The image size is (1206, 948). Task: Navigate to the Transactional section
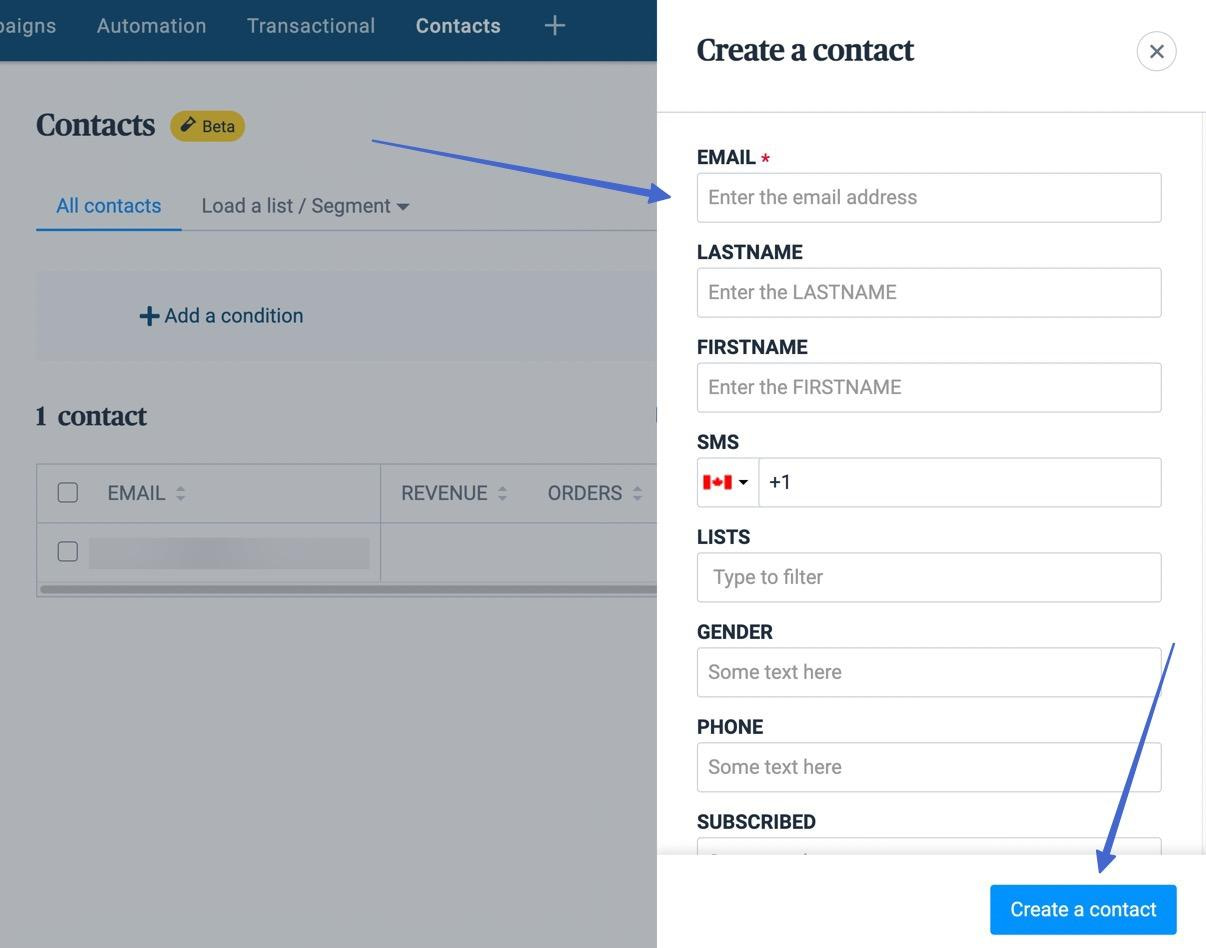pos(310,26)
